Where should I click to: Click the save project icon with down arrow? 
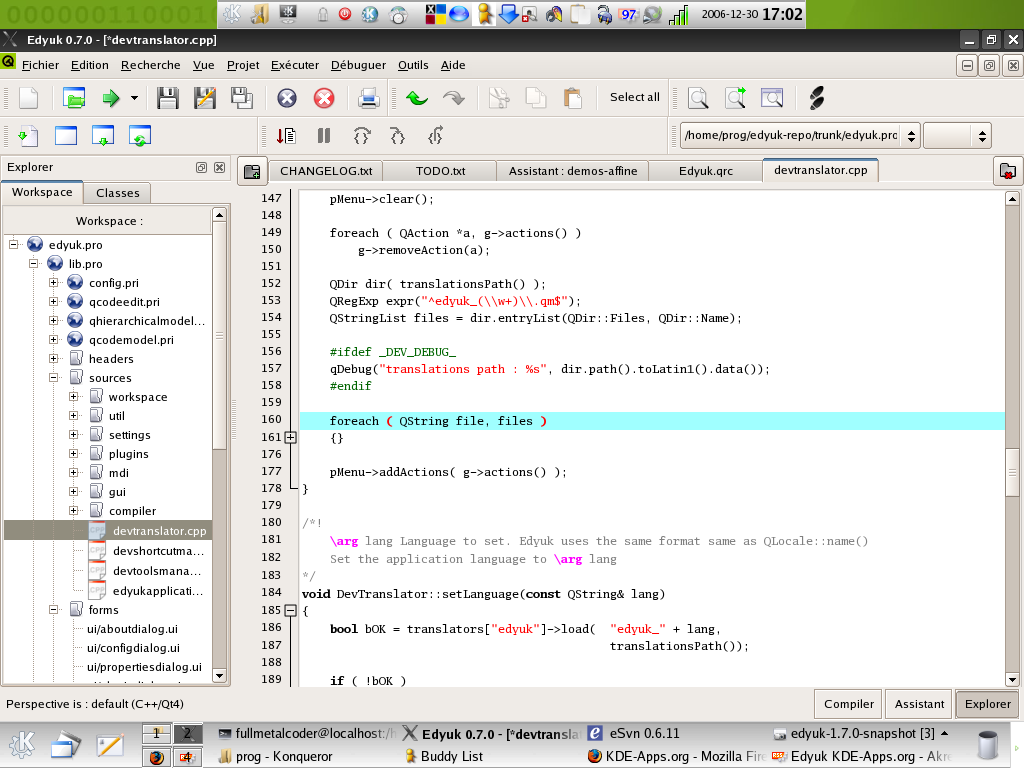coord(103,136)
